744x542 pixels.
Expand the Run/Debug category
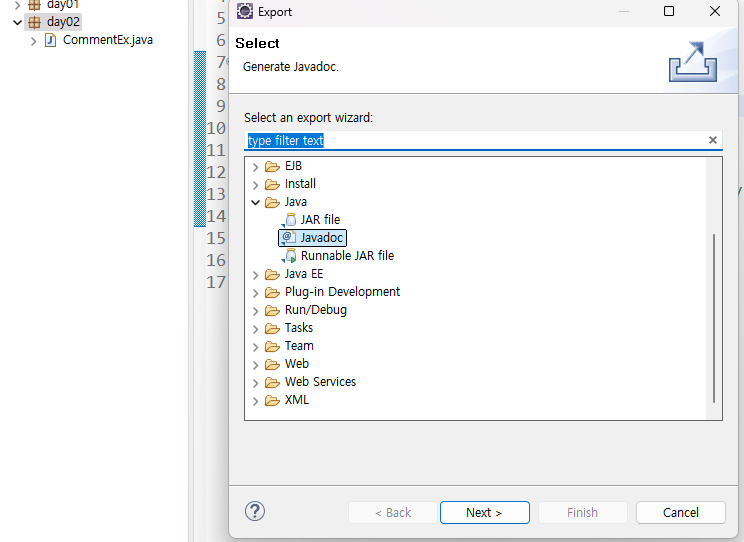pos(255,311)
